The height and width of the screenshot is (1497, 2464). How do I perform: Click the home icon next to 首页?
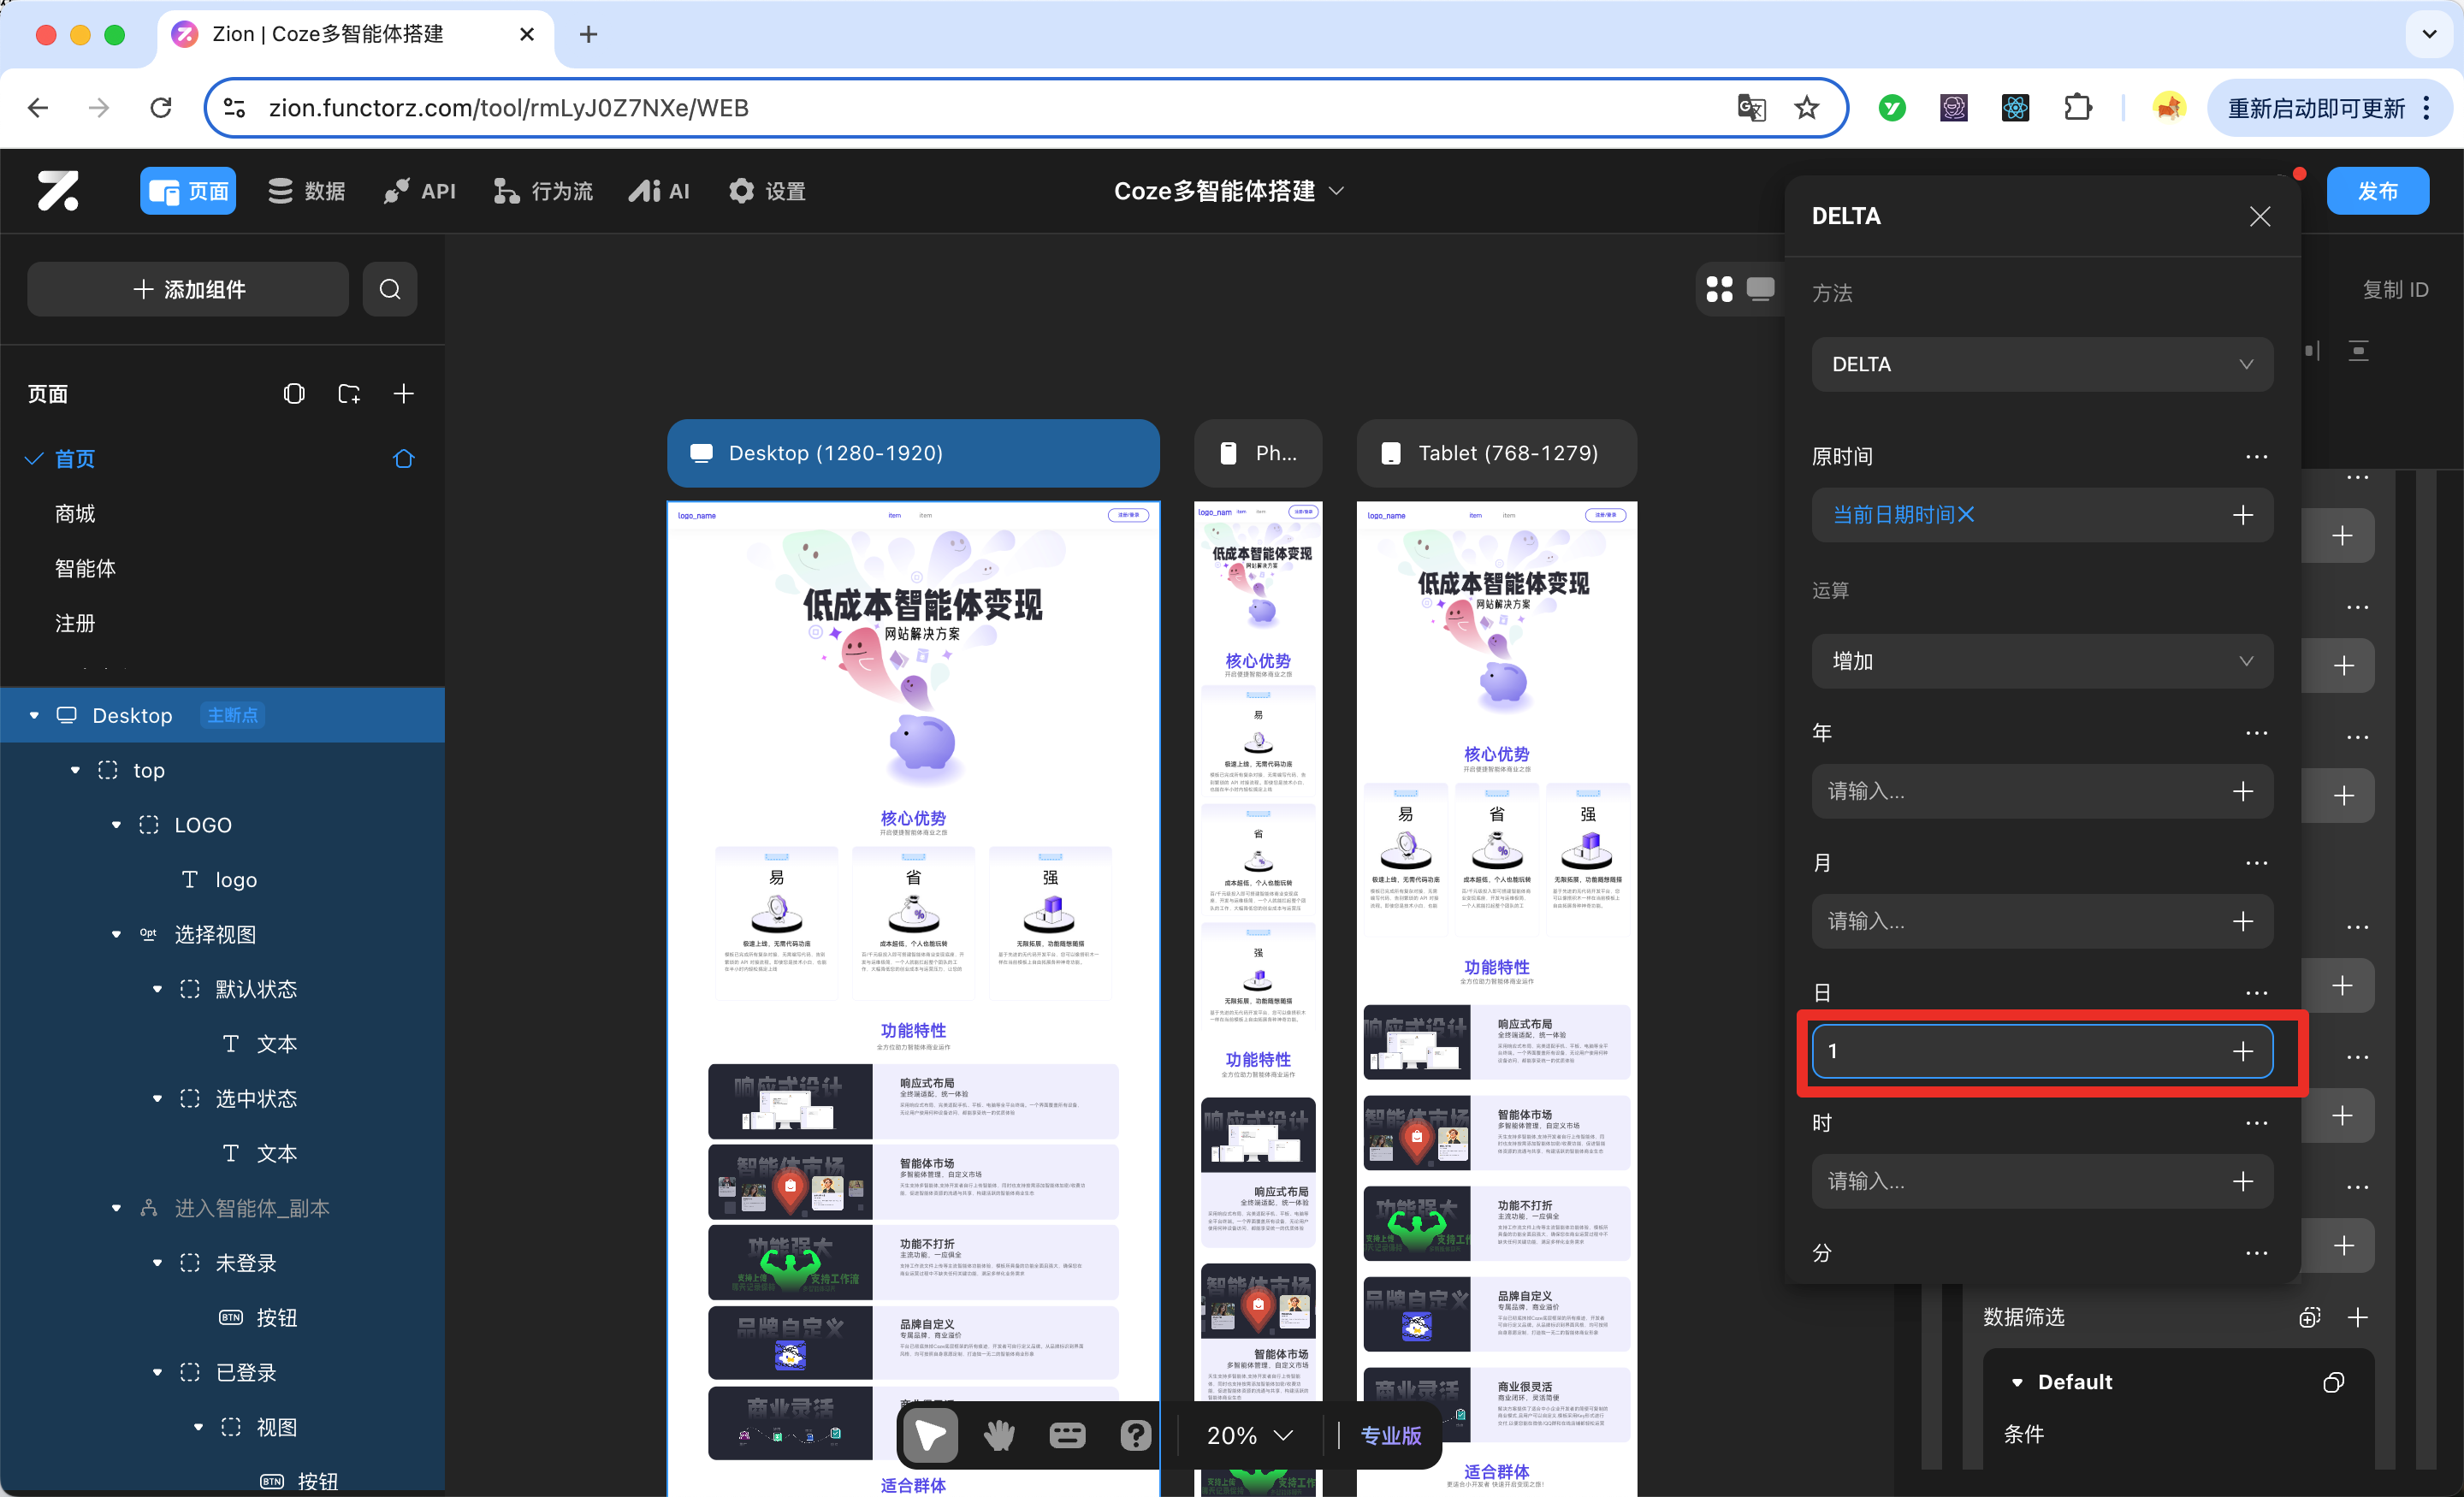point(403,459)
